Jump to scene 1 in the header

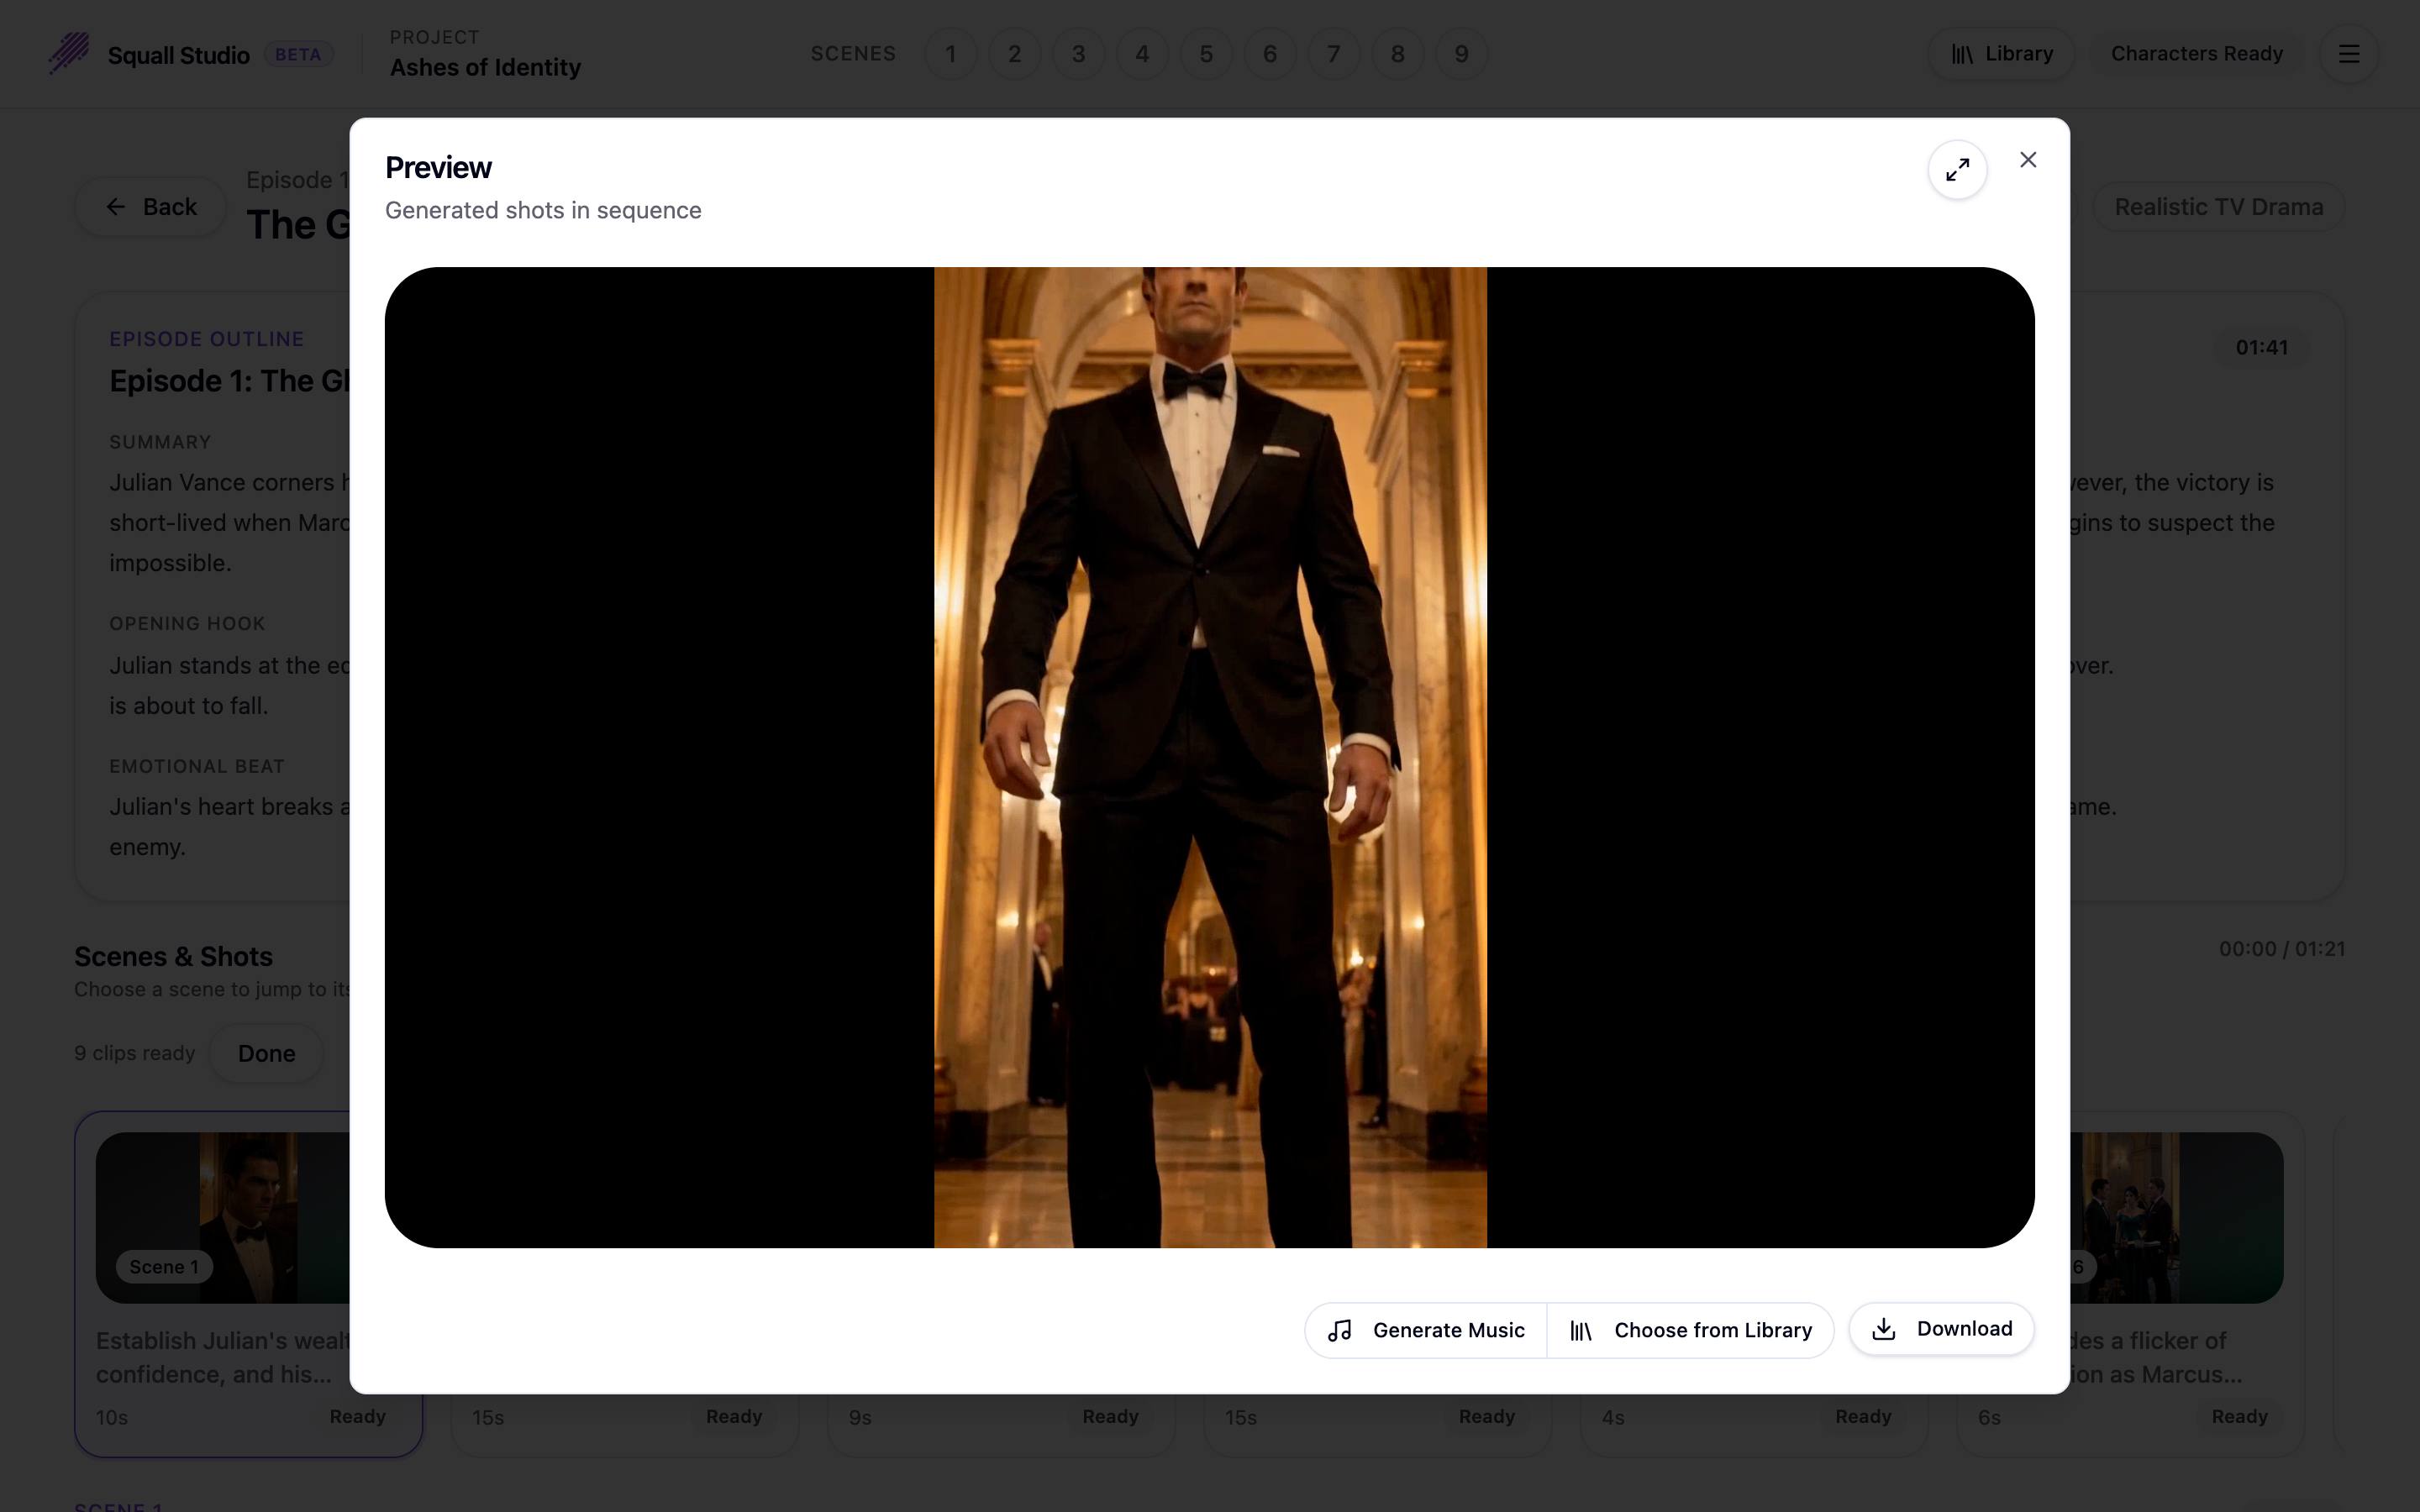(x=950, y=54)
